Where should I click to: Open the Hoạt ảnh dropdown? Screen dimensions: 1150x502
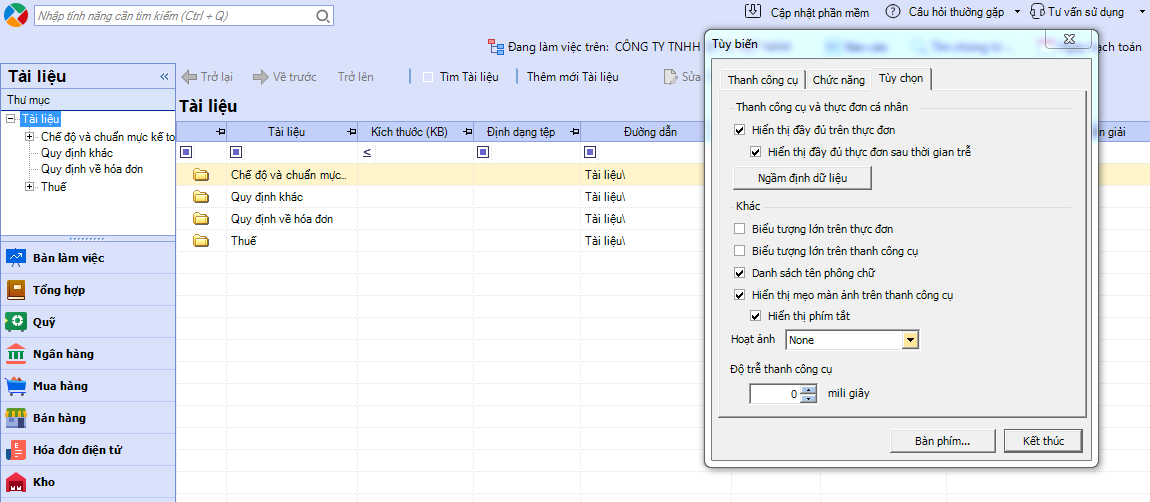pyautogui.click(x=910, y=340)
